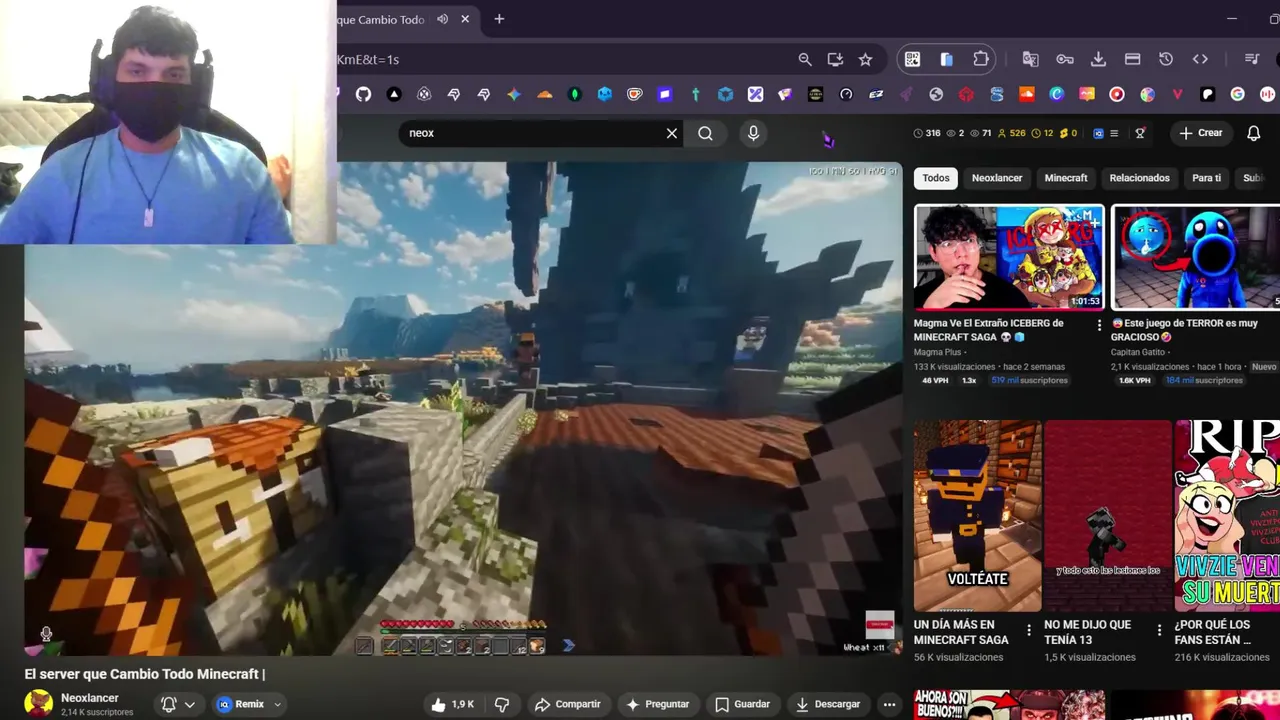1280x720 pixels.
Task: Open a new browser tab with plus
Action: point(499,19)
